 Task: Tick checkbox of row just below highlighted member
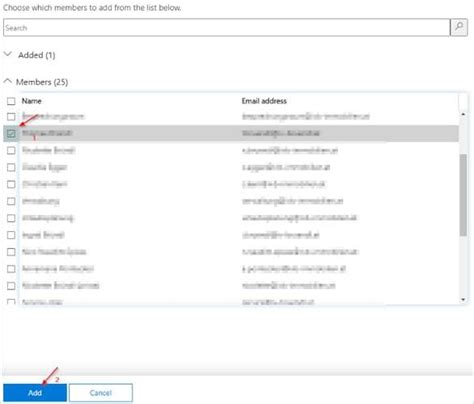point(11,150)
